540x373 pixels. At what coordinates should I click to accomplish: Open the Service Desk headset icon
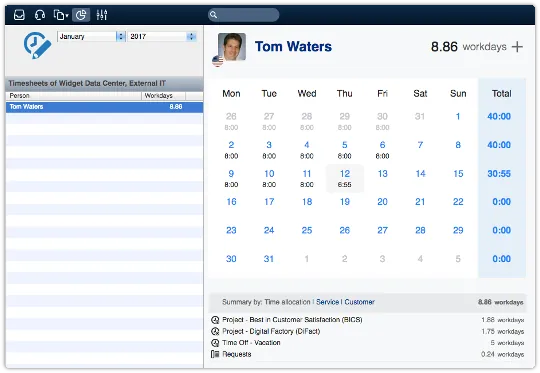[x=40, y=15]
